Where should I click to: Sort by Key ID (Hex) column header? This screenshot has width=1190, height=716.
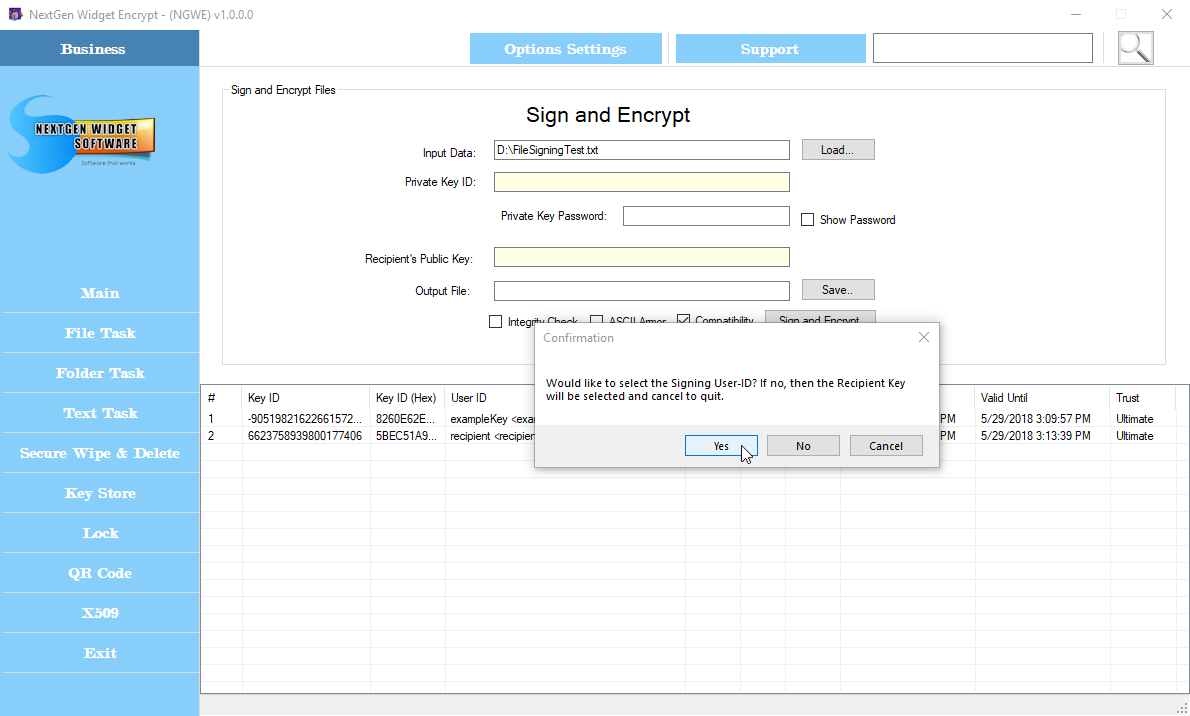pyautogui.click(x=406, y=398)
